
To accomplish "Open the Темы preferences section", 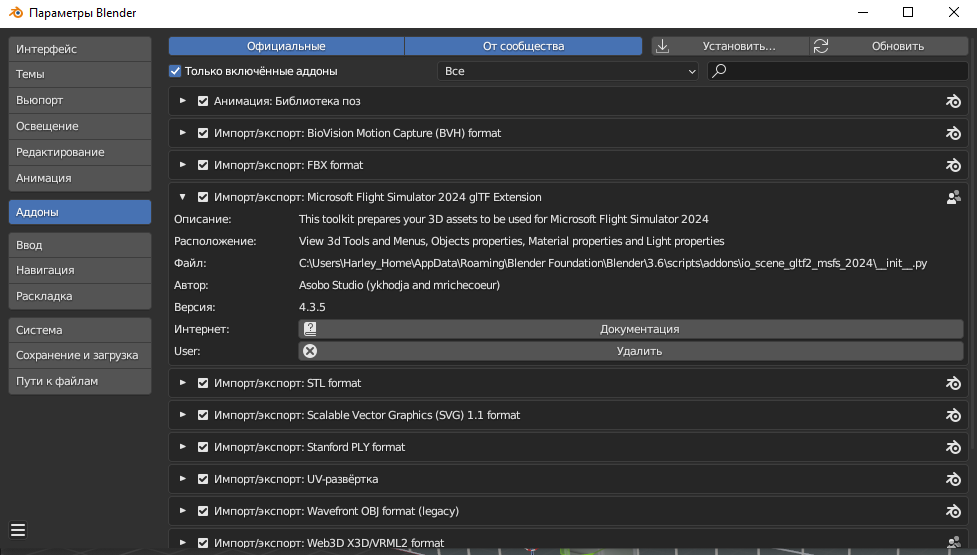I will [80, 74].
